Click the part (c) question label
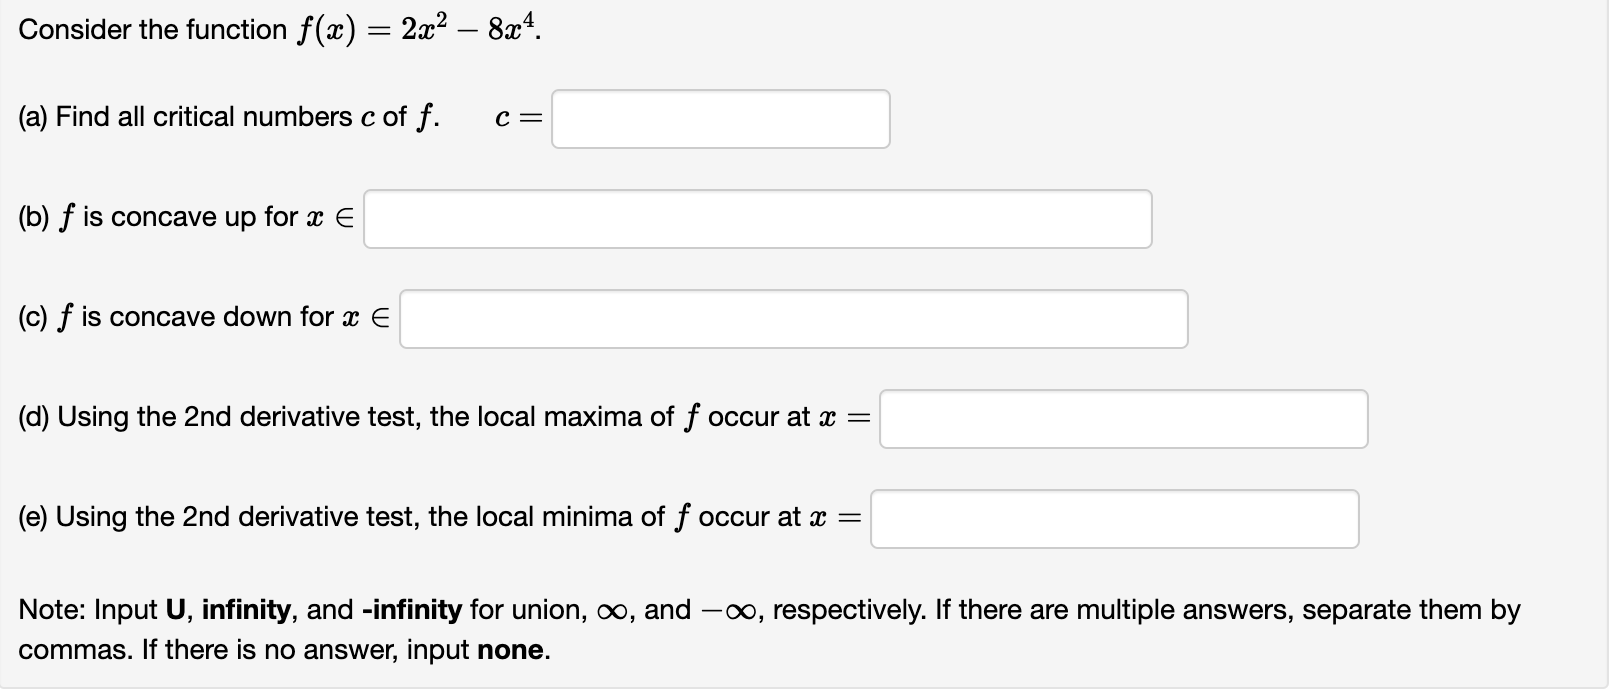The height and width of the screenshot is (690, 1622). pos(200,317)
